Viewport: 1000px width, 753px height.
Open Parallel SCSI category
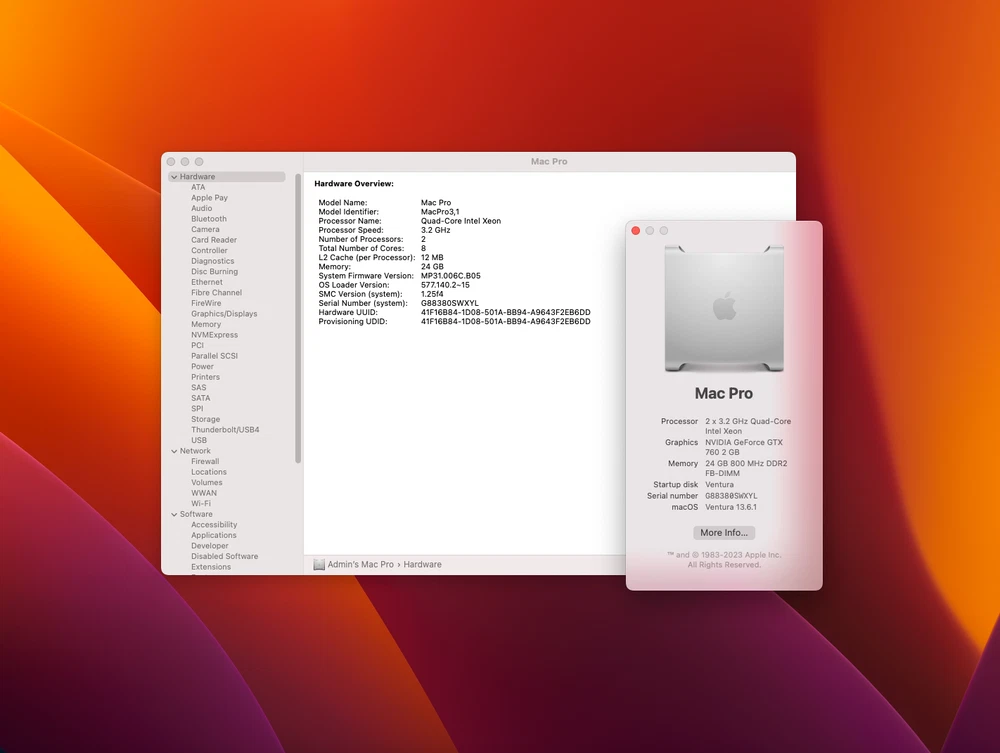[214, 355]
